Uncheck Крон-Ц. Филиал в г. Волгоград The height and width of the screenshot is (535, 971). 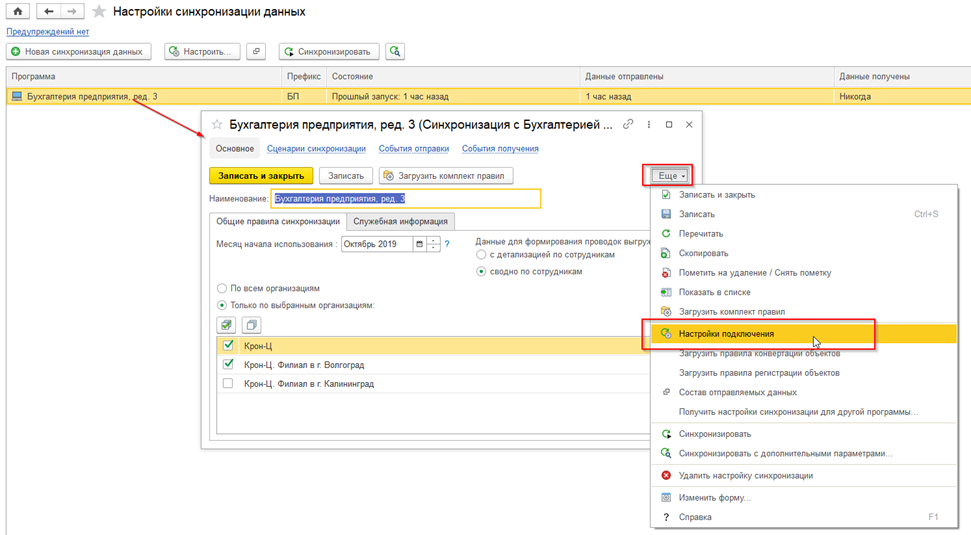(228, 364)
